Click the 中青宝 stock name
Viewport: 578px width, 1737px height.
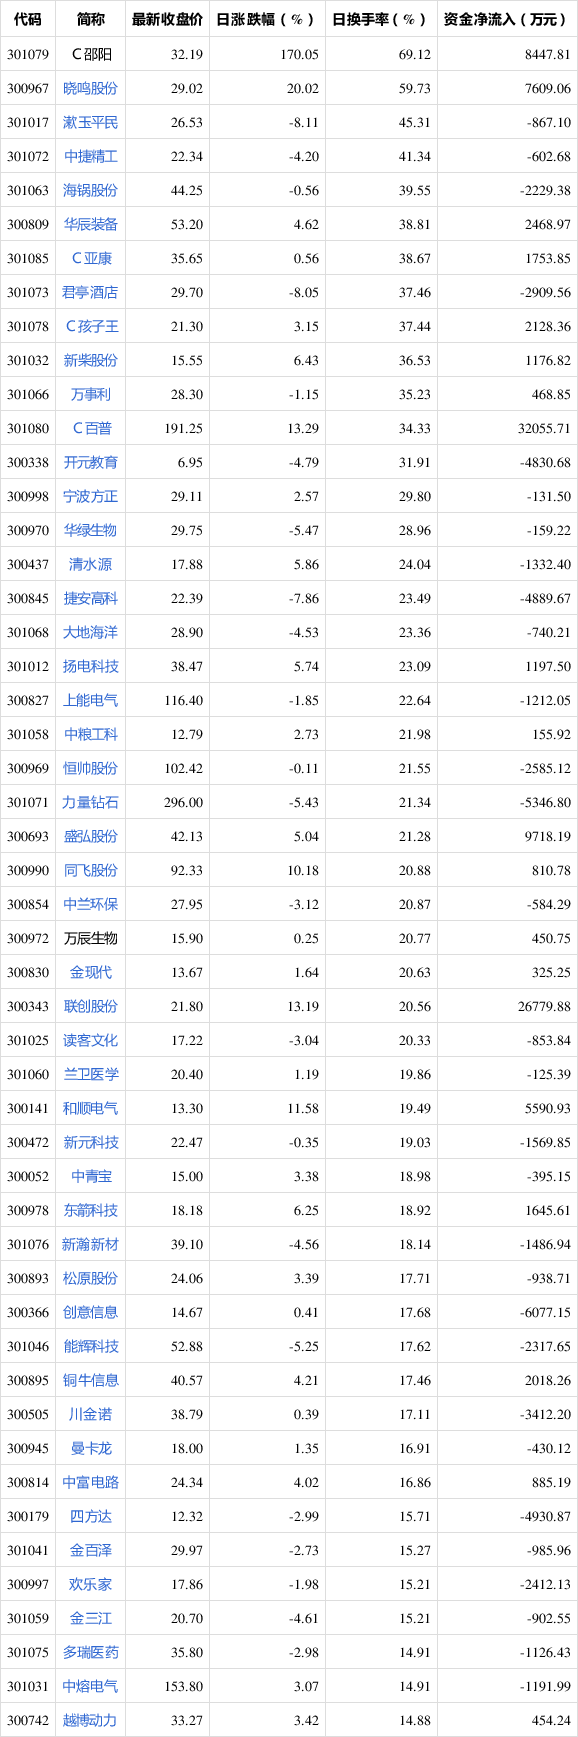91,1176
